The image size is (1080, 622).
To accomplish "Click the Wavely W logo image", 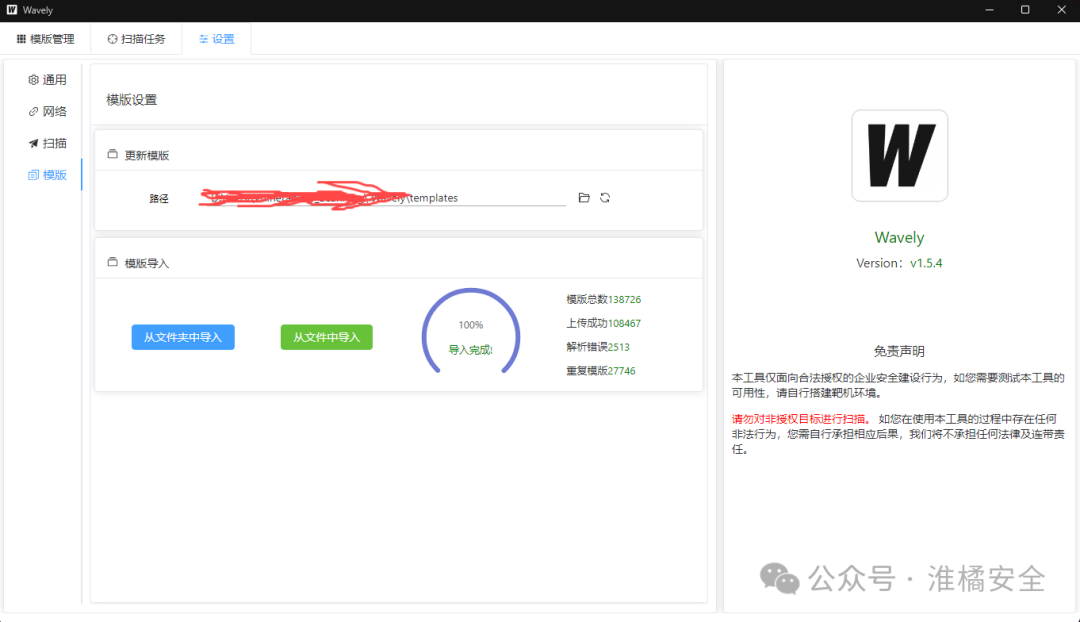I will click(900, 156).
